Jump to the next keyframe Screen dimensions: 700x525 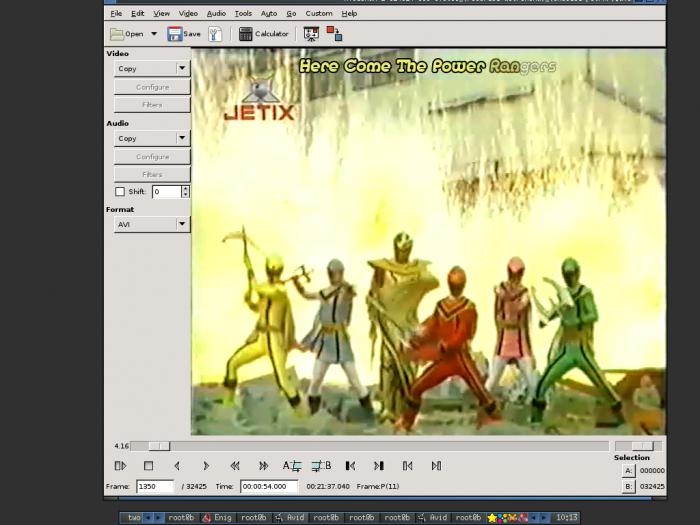coord(263,466)
